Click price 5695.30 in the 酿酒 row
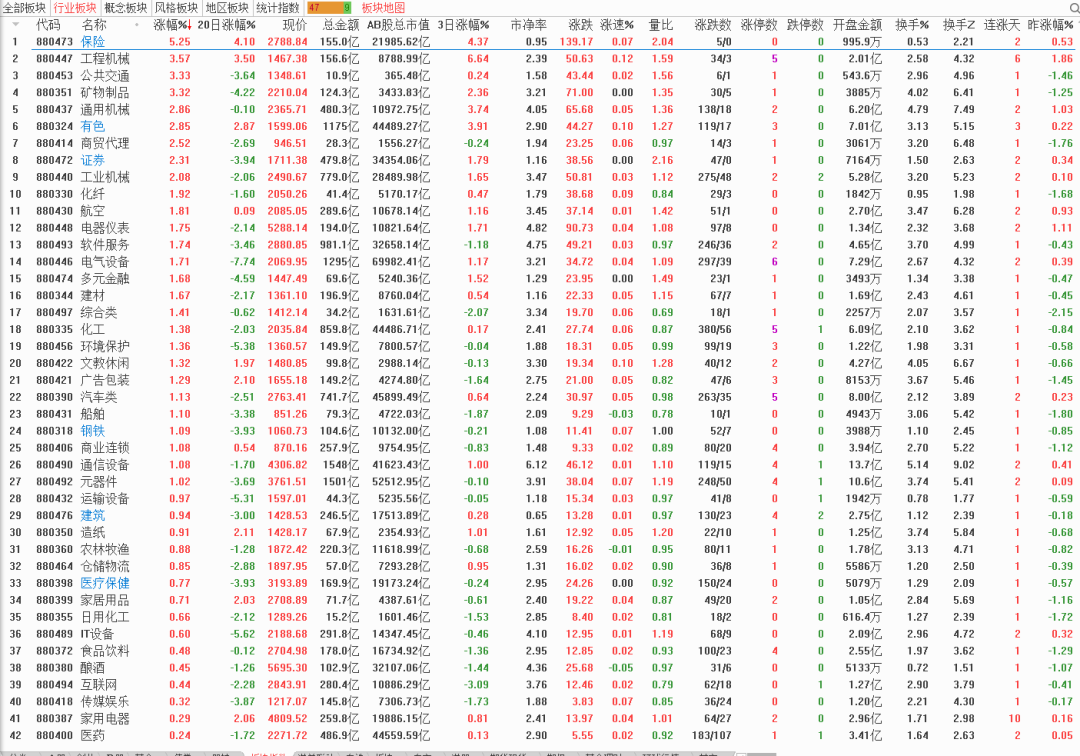The width and height of the screenshot is (1080, 756). pyautogui.click(x=287, y=668)
